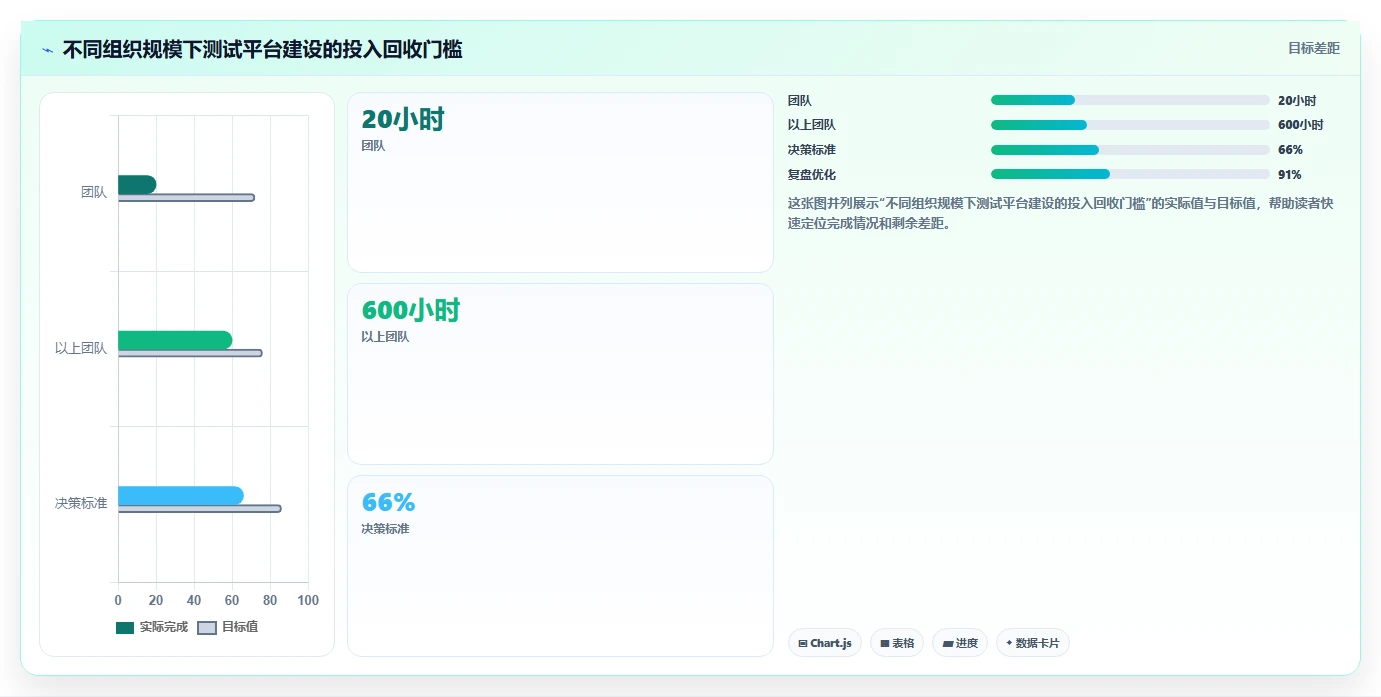1381x697 pixels.
Task: Click the 目标差距 label in header
Action: tap(1313, 48)
